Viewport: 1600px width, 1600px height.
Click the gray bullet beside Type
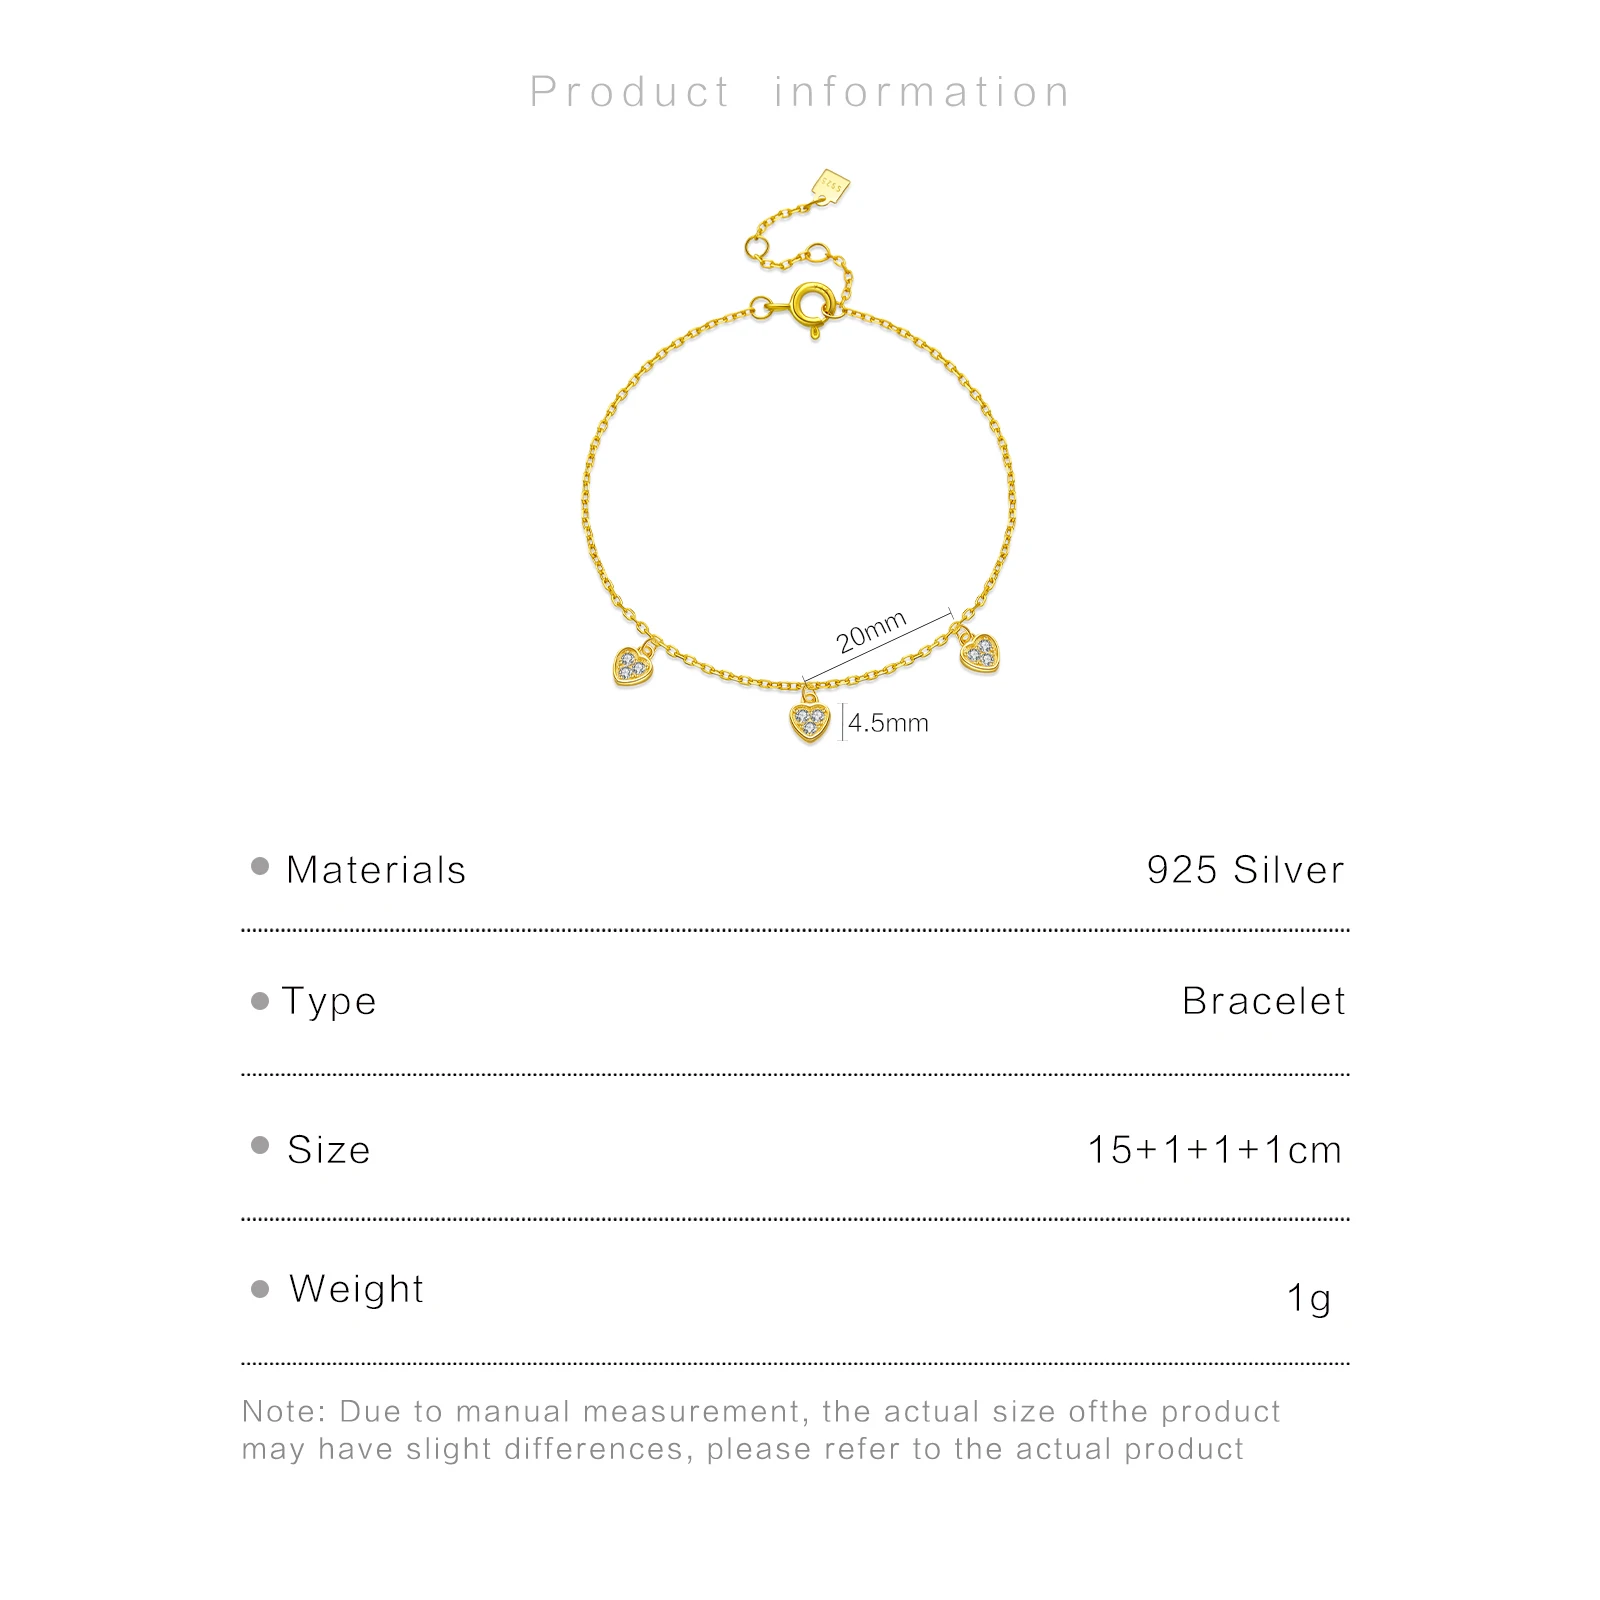tap(261, 1000)
